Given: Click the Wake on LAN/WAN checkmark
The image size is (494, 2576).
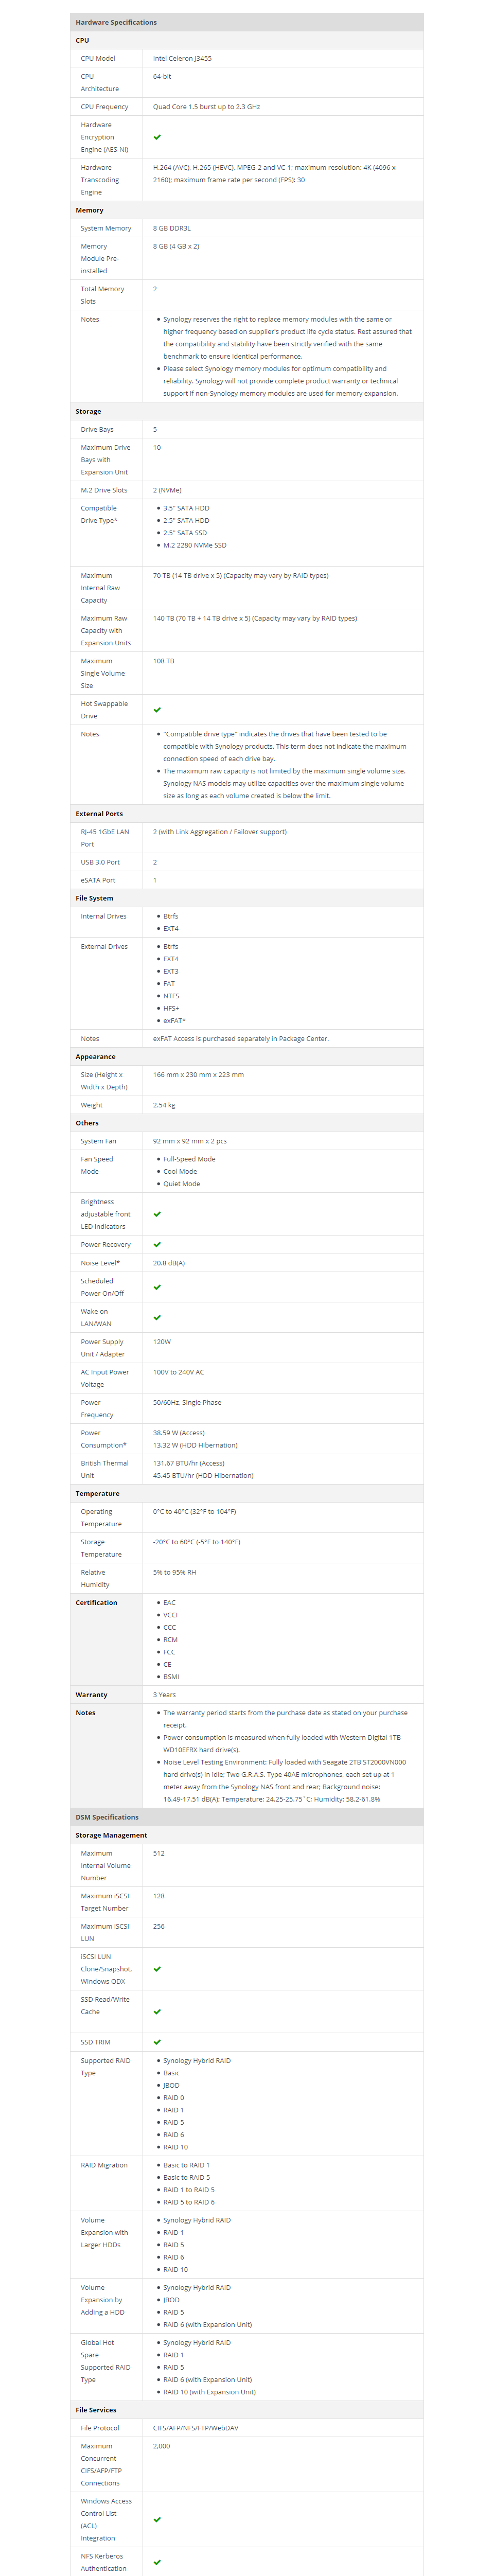Looking at the screenshot, I should [157, 1318].
